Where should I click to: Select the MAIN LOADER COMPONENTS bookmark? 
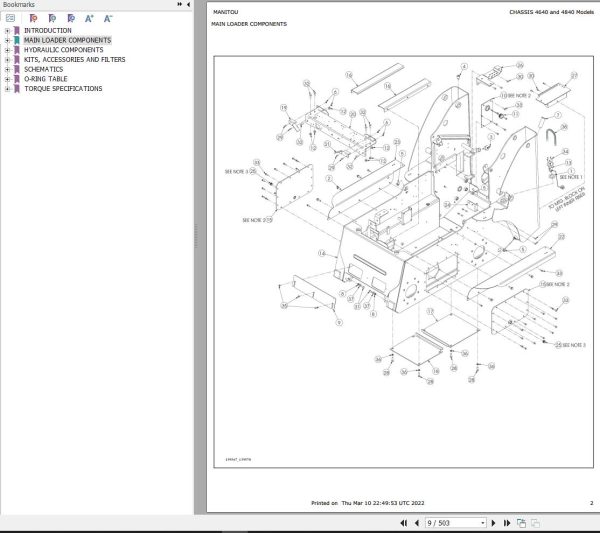[67, 40]
